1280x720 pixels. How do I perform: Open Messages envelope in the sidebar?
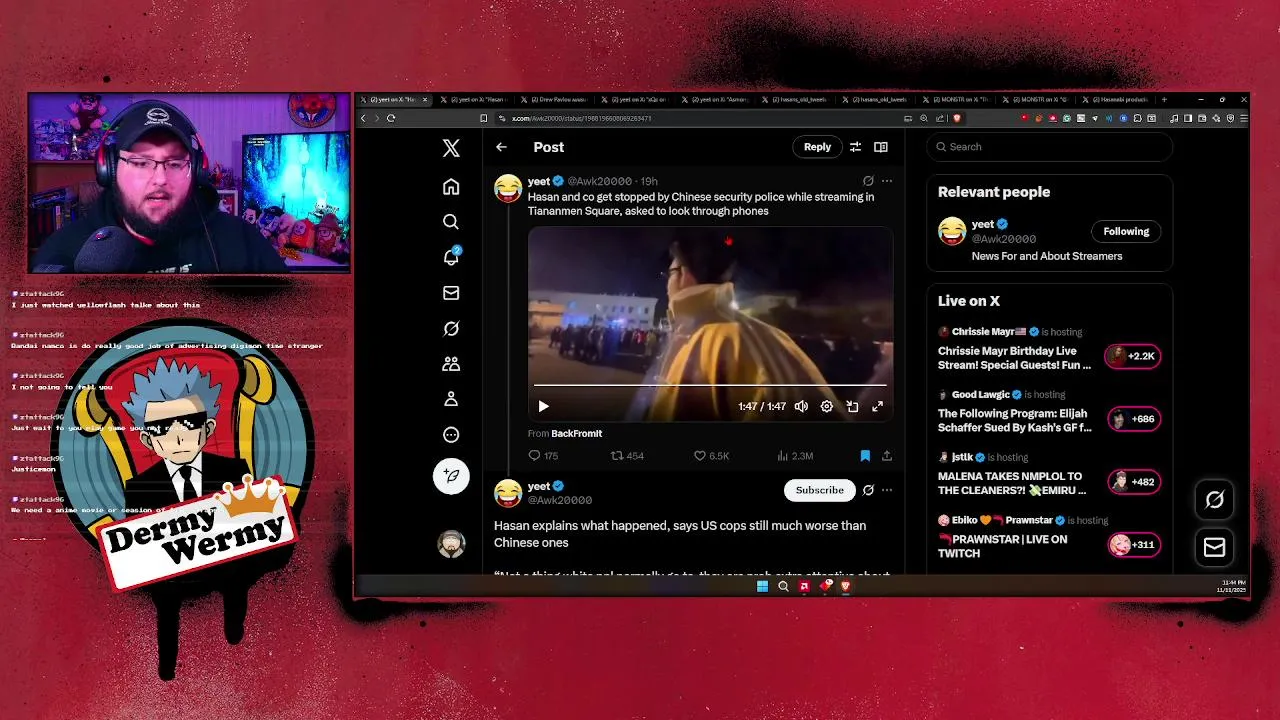451,293
